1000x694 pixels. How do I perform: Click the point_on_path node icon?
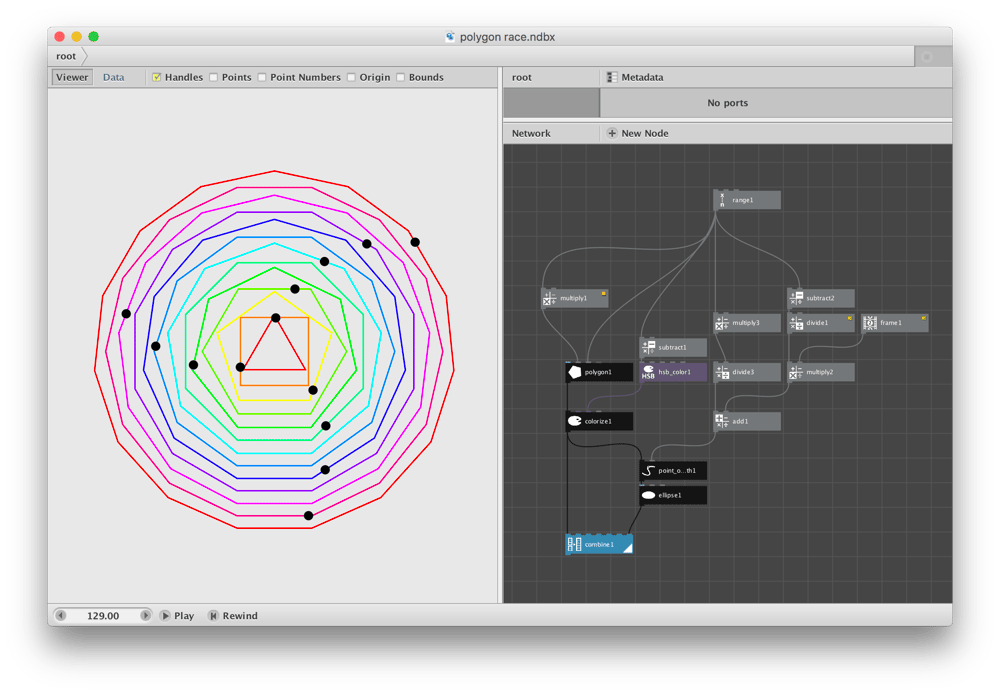pyautogui.click(x=648, y=471)
